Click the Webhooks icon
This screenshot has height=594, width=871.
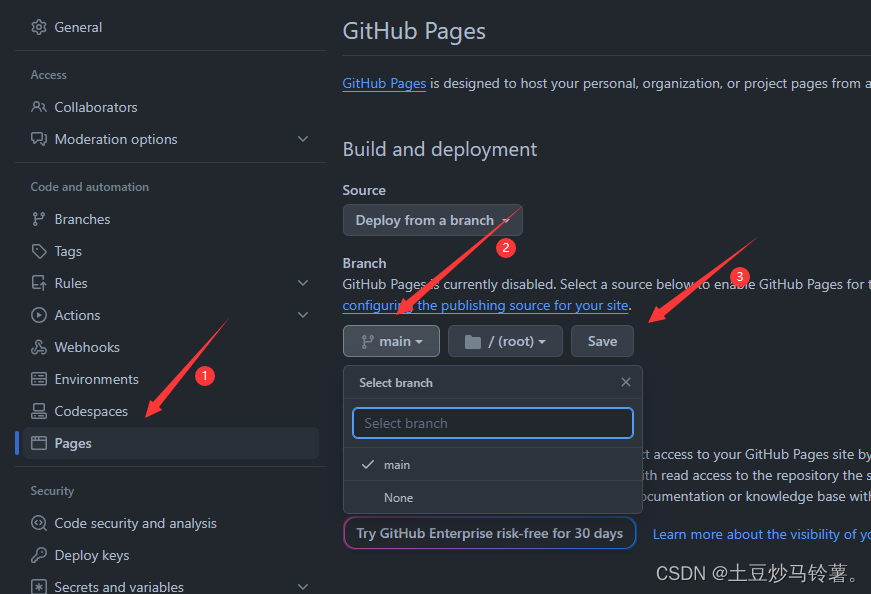(x=39, y=347)
